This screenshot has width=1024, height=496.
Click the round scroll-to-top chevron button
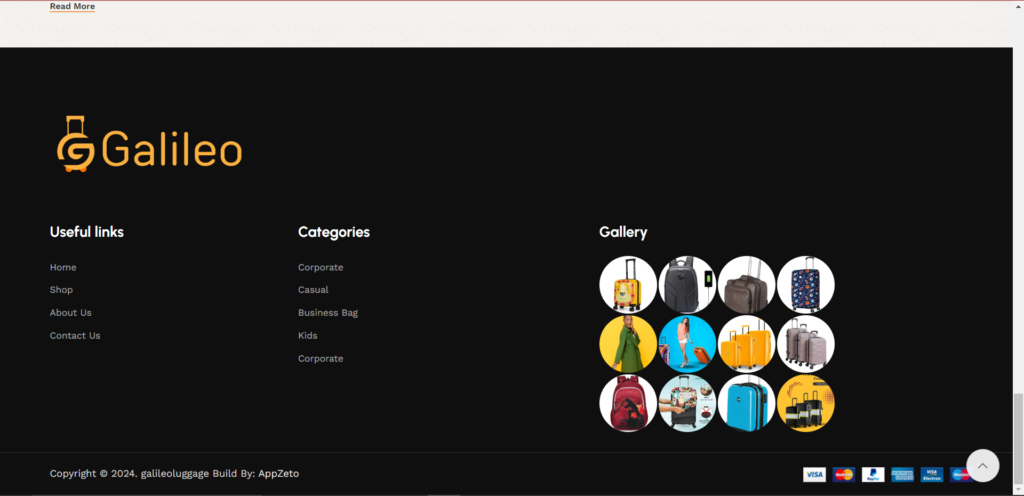[x=982, y=465]
